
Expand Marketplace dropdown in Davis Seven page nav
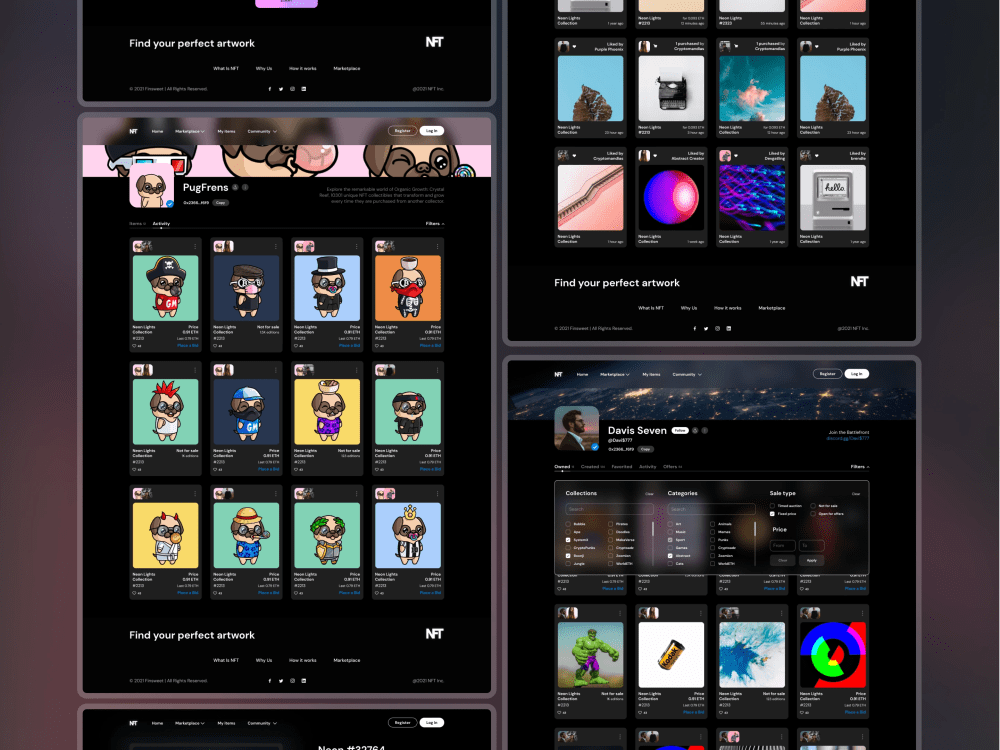tap(615, 374)
